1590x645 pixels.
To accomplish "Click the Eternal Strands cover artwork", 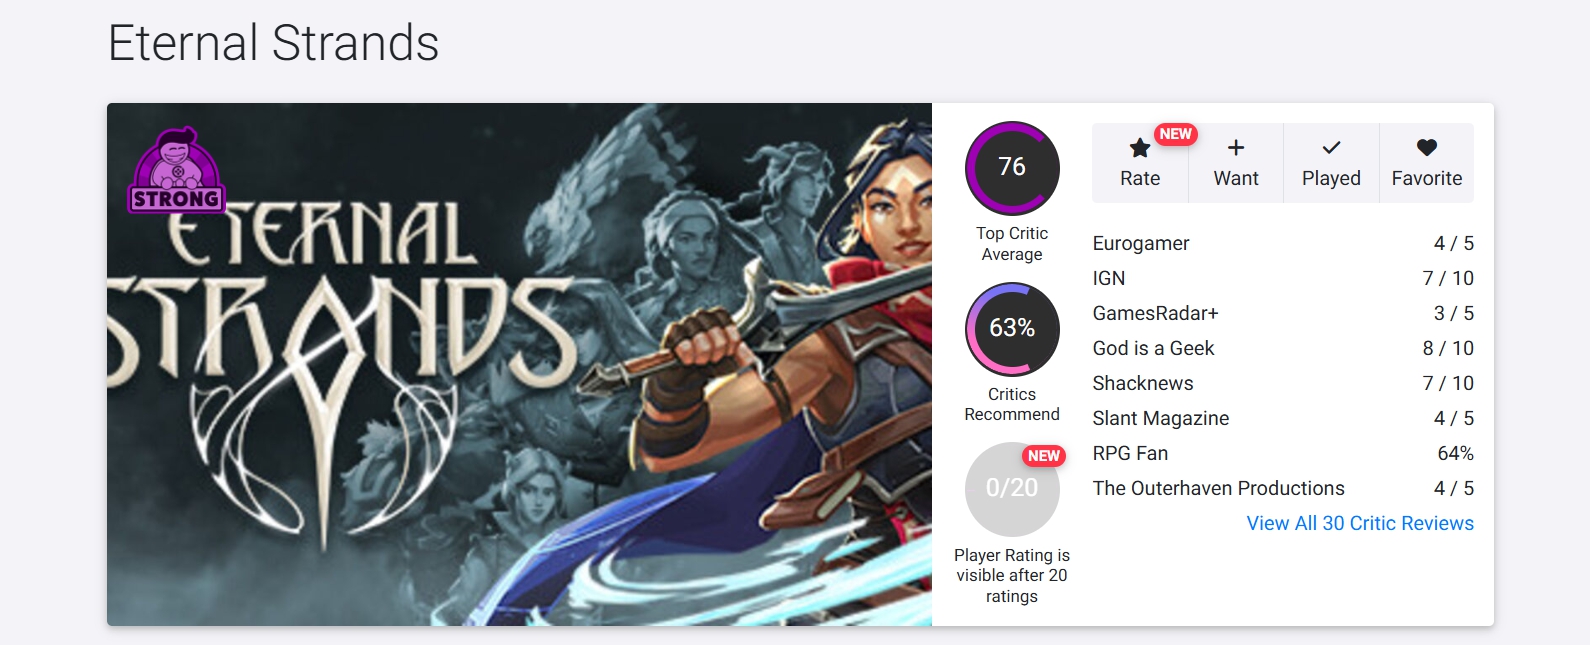I will [519, 364].
